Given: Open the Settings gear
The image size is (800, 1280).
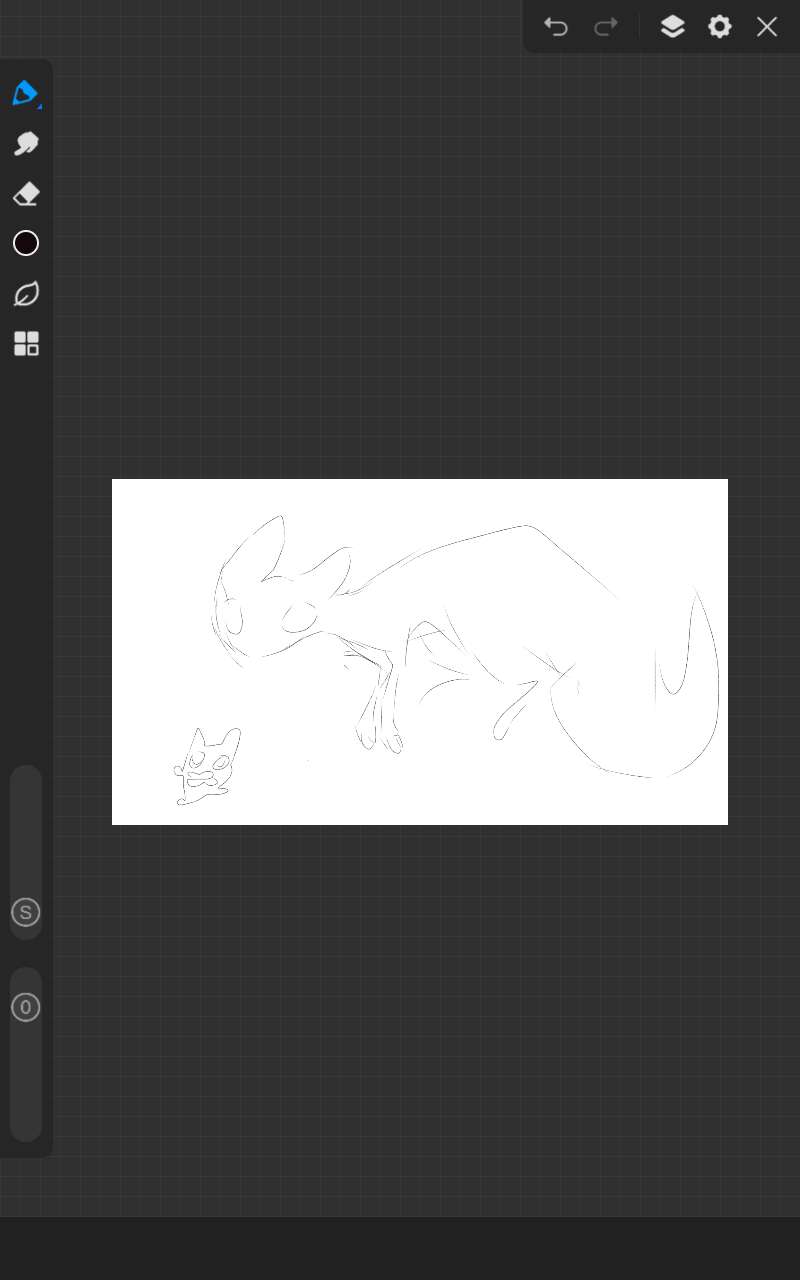Looking at the screenshot, I should [x=720, y=27].
